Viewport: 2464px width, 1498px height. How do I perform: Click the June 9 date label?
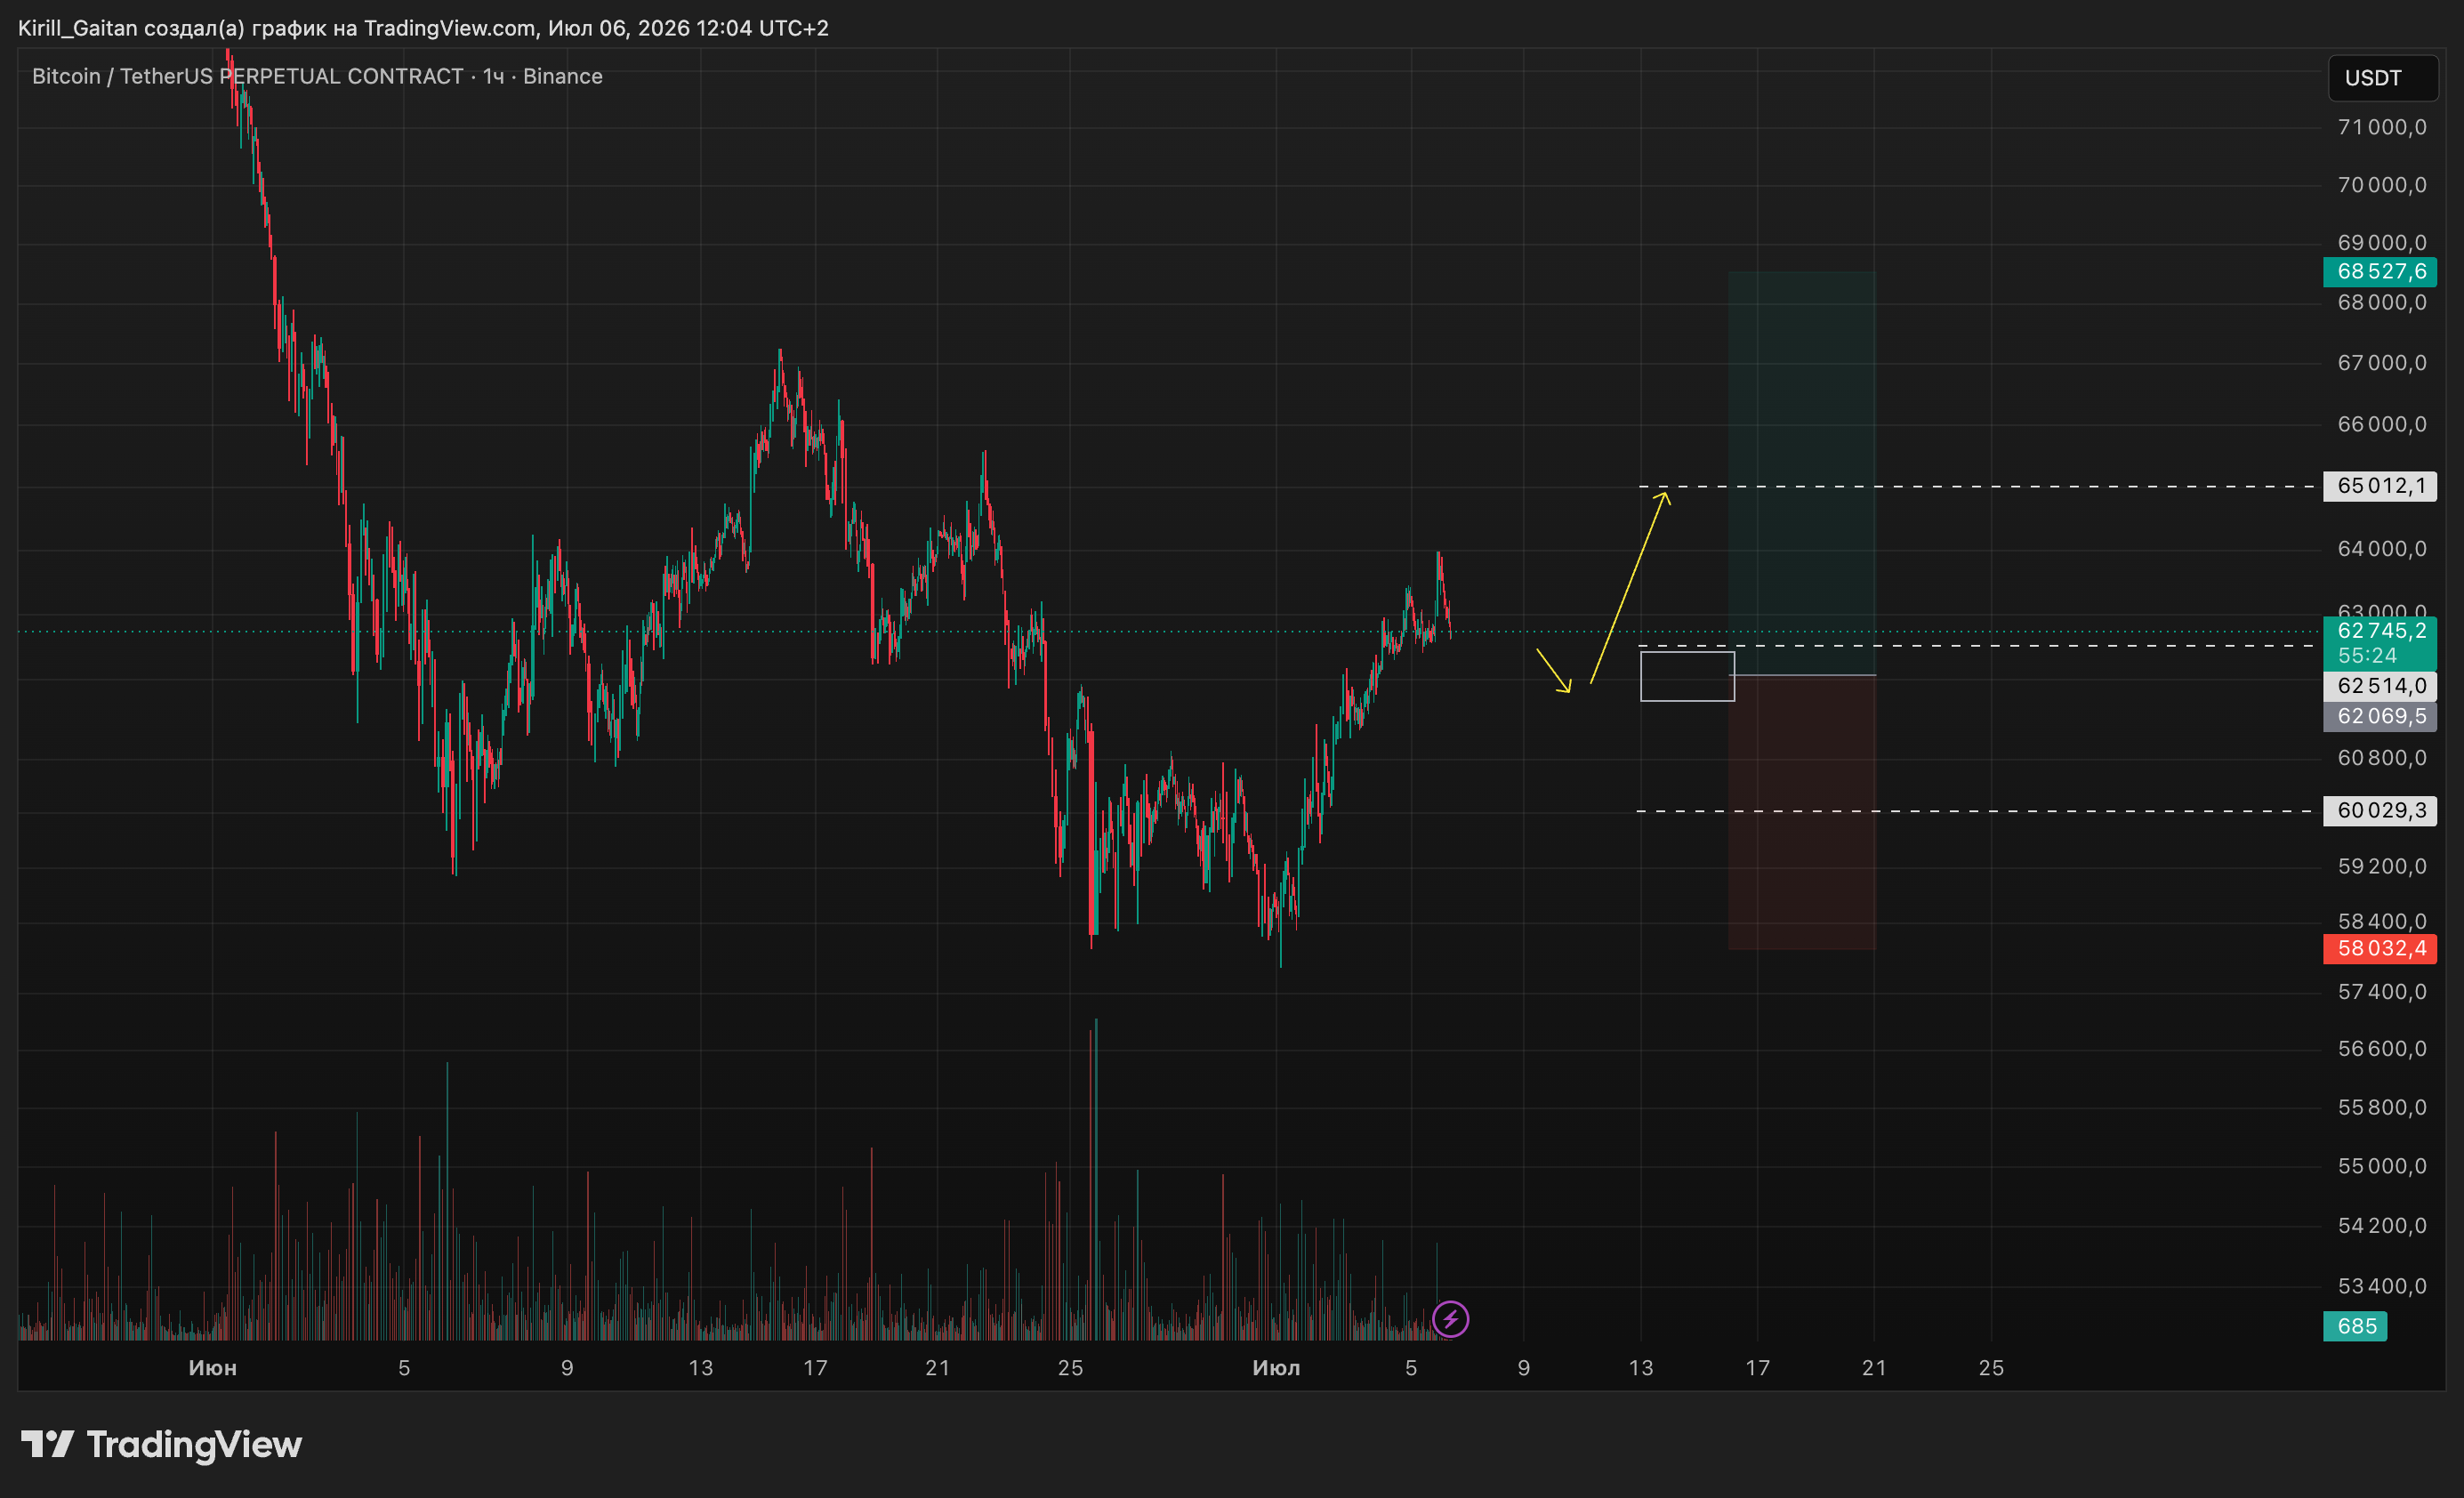click(567, 1369)
